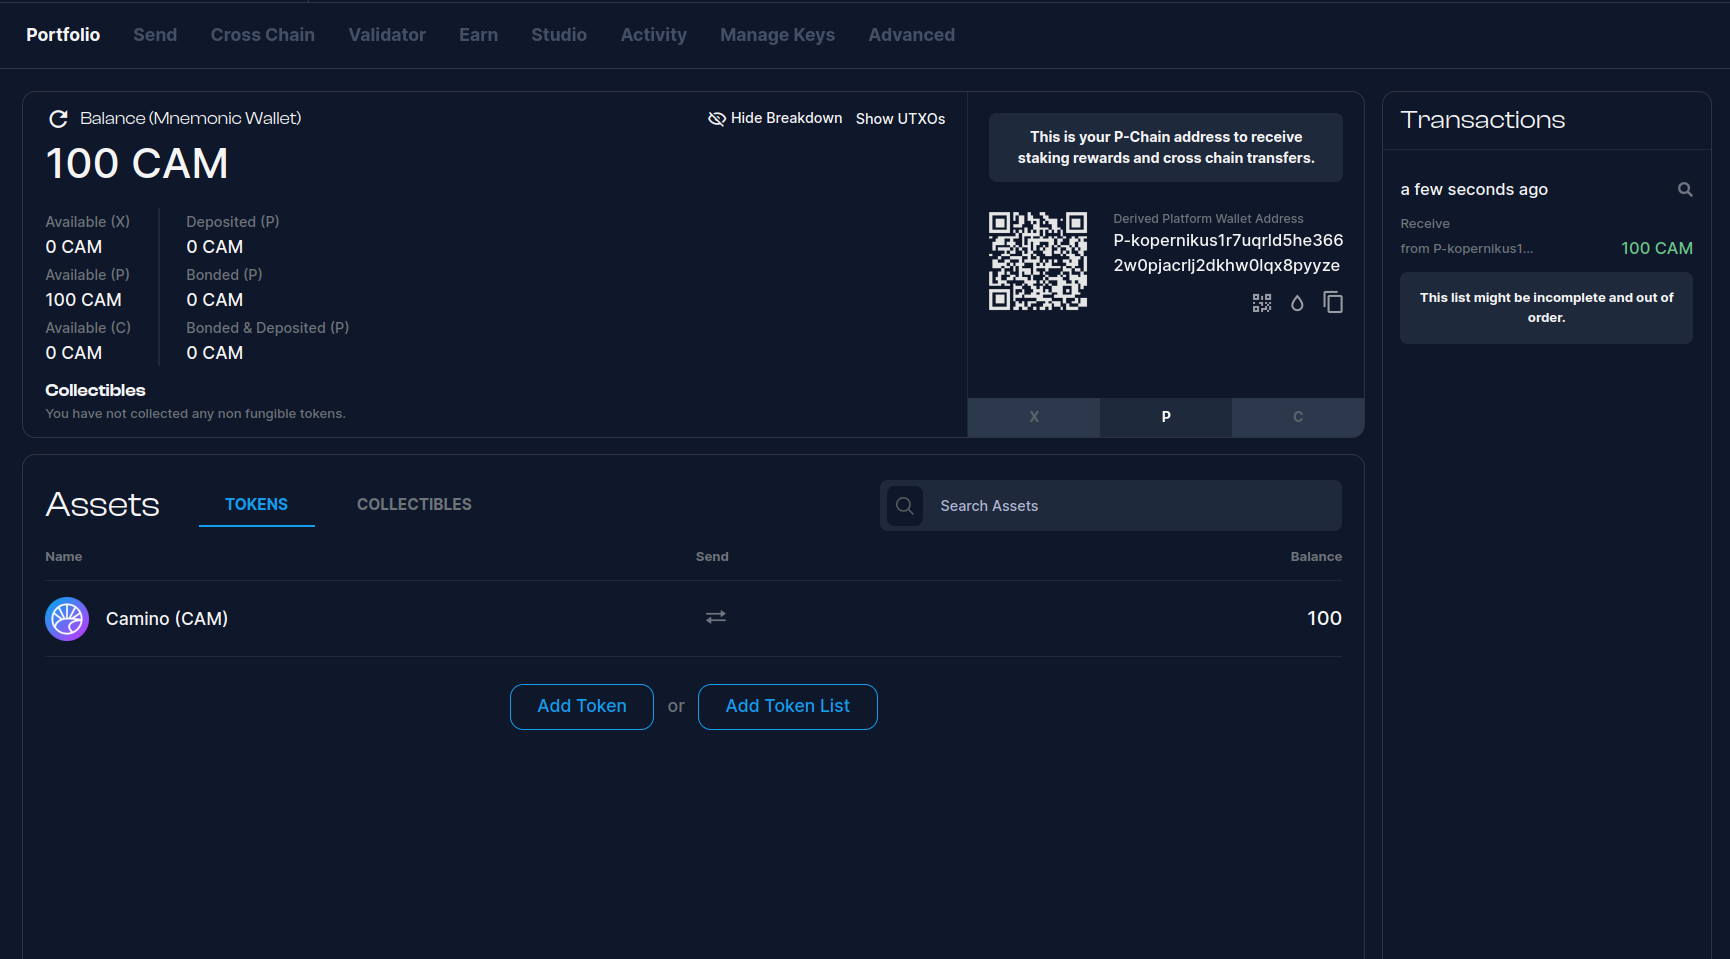Click the wallet address QR code image

[x=1038, y=261]
